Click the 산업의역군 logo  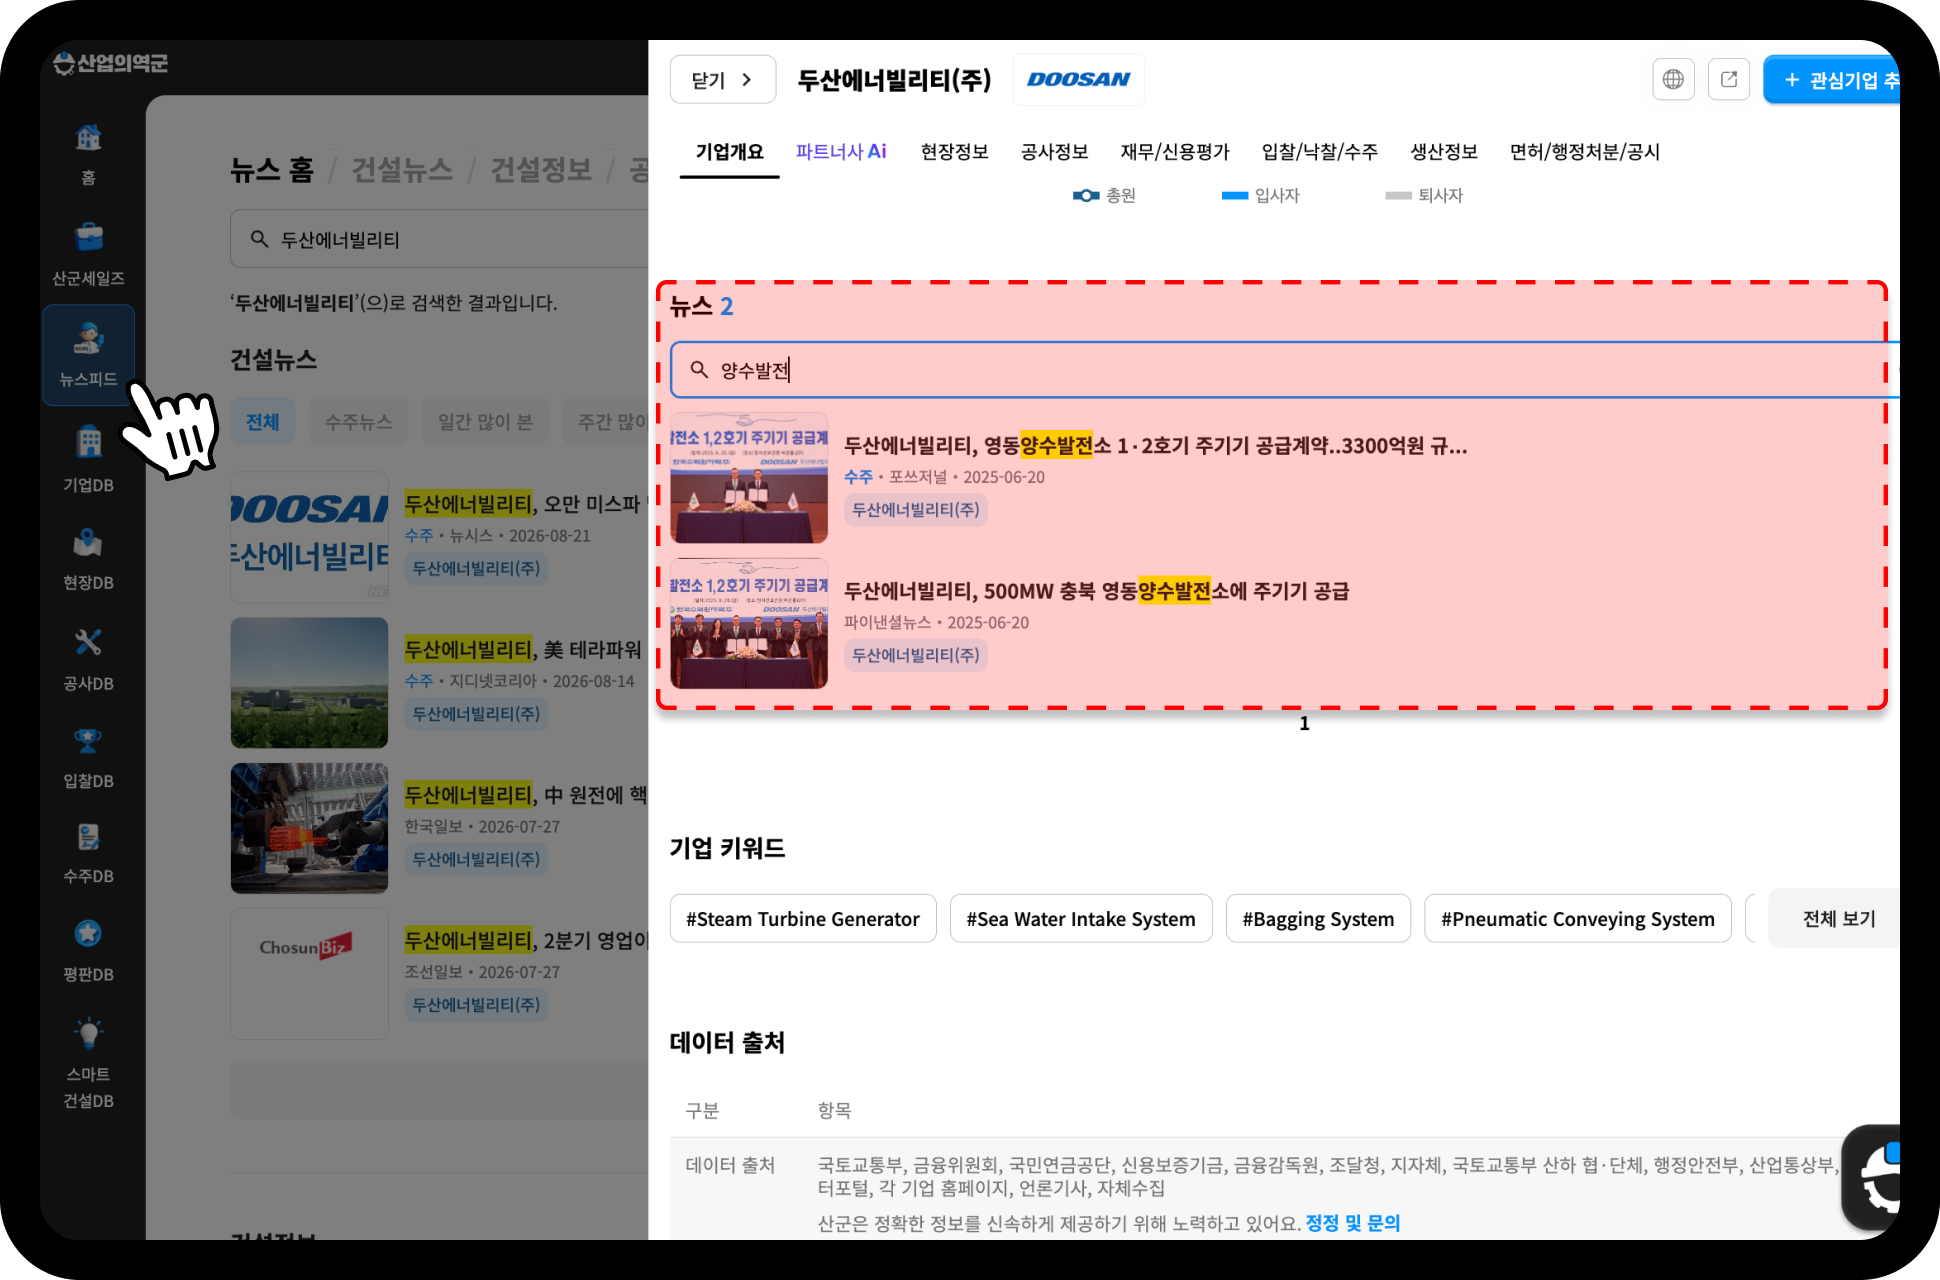point(110,63)
